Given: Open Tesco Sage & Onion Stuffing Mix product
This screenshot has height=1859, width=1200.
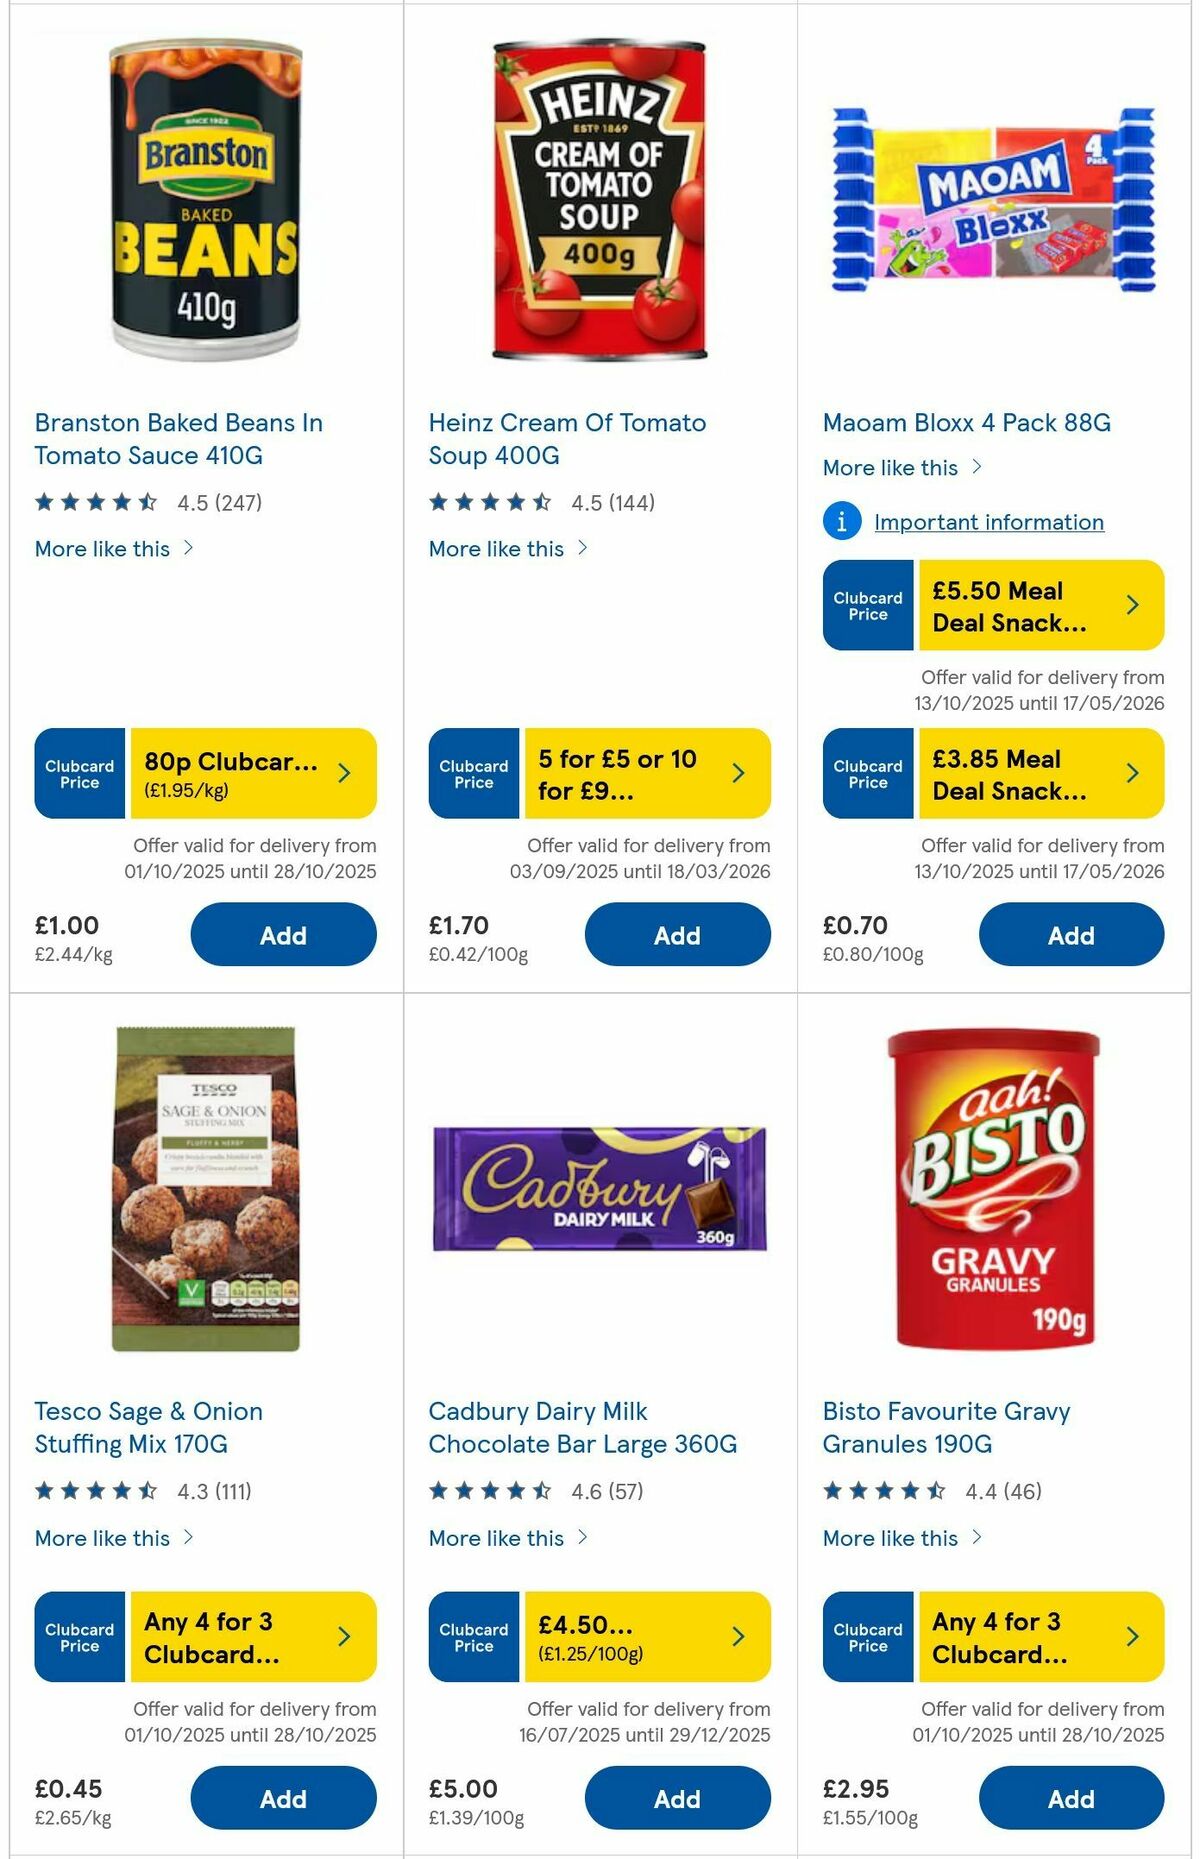Looking at the screenshot, I should click(148, 1427).
